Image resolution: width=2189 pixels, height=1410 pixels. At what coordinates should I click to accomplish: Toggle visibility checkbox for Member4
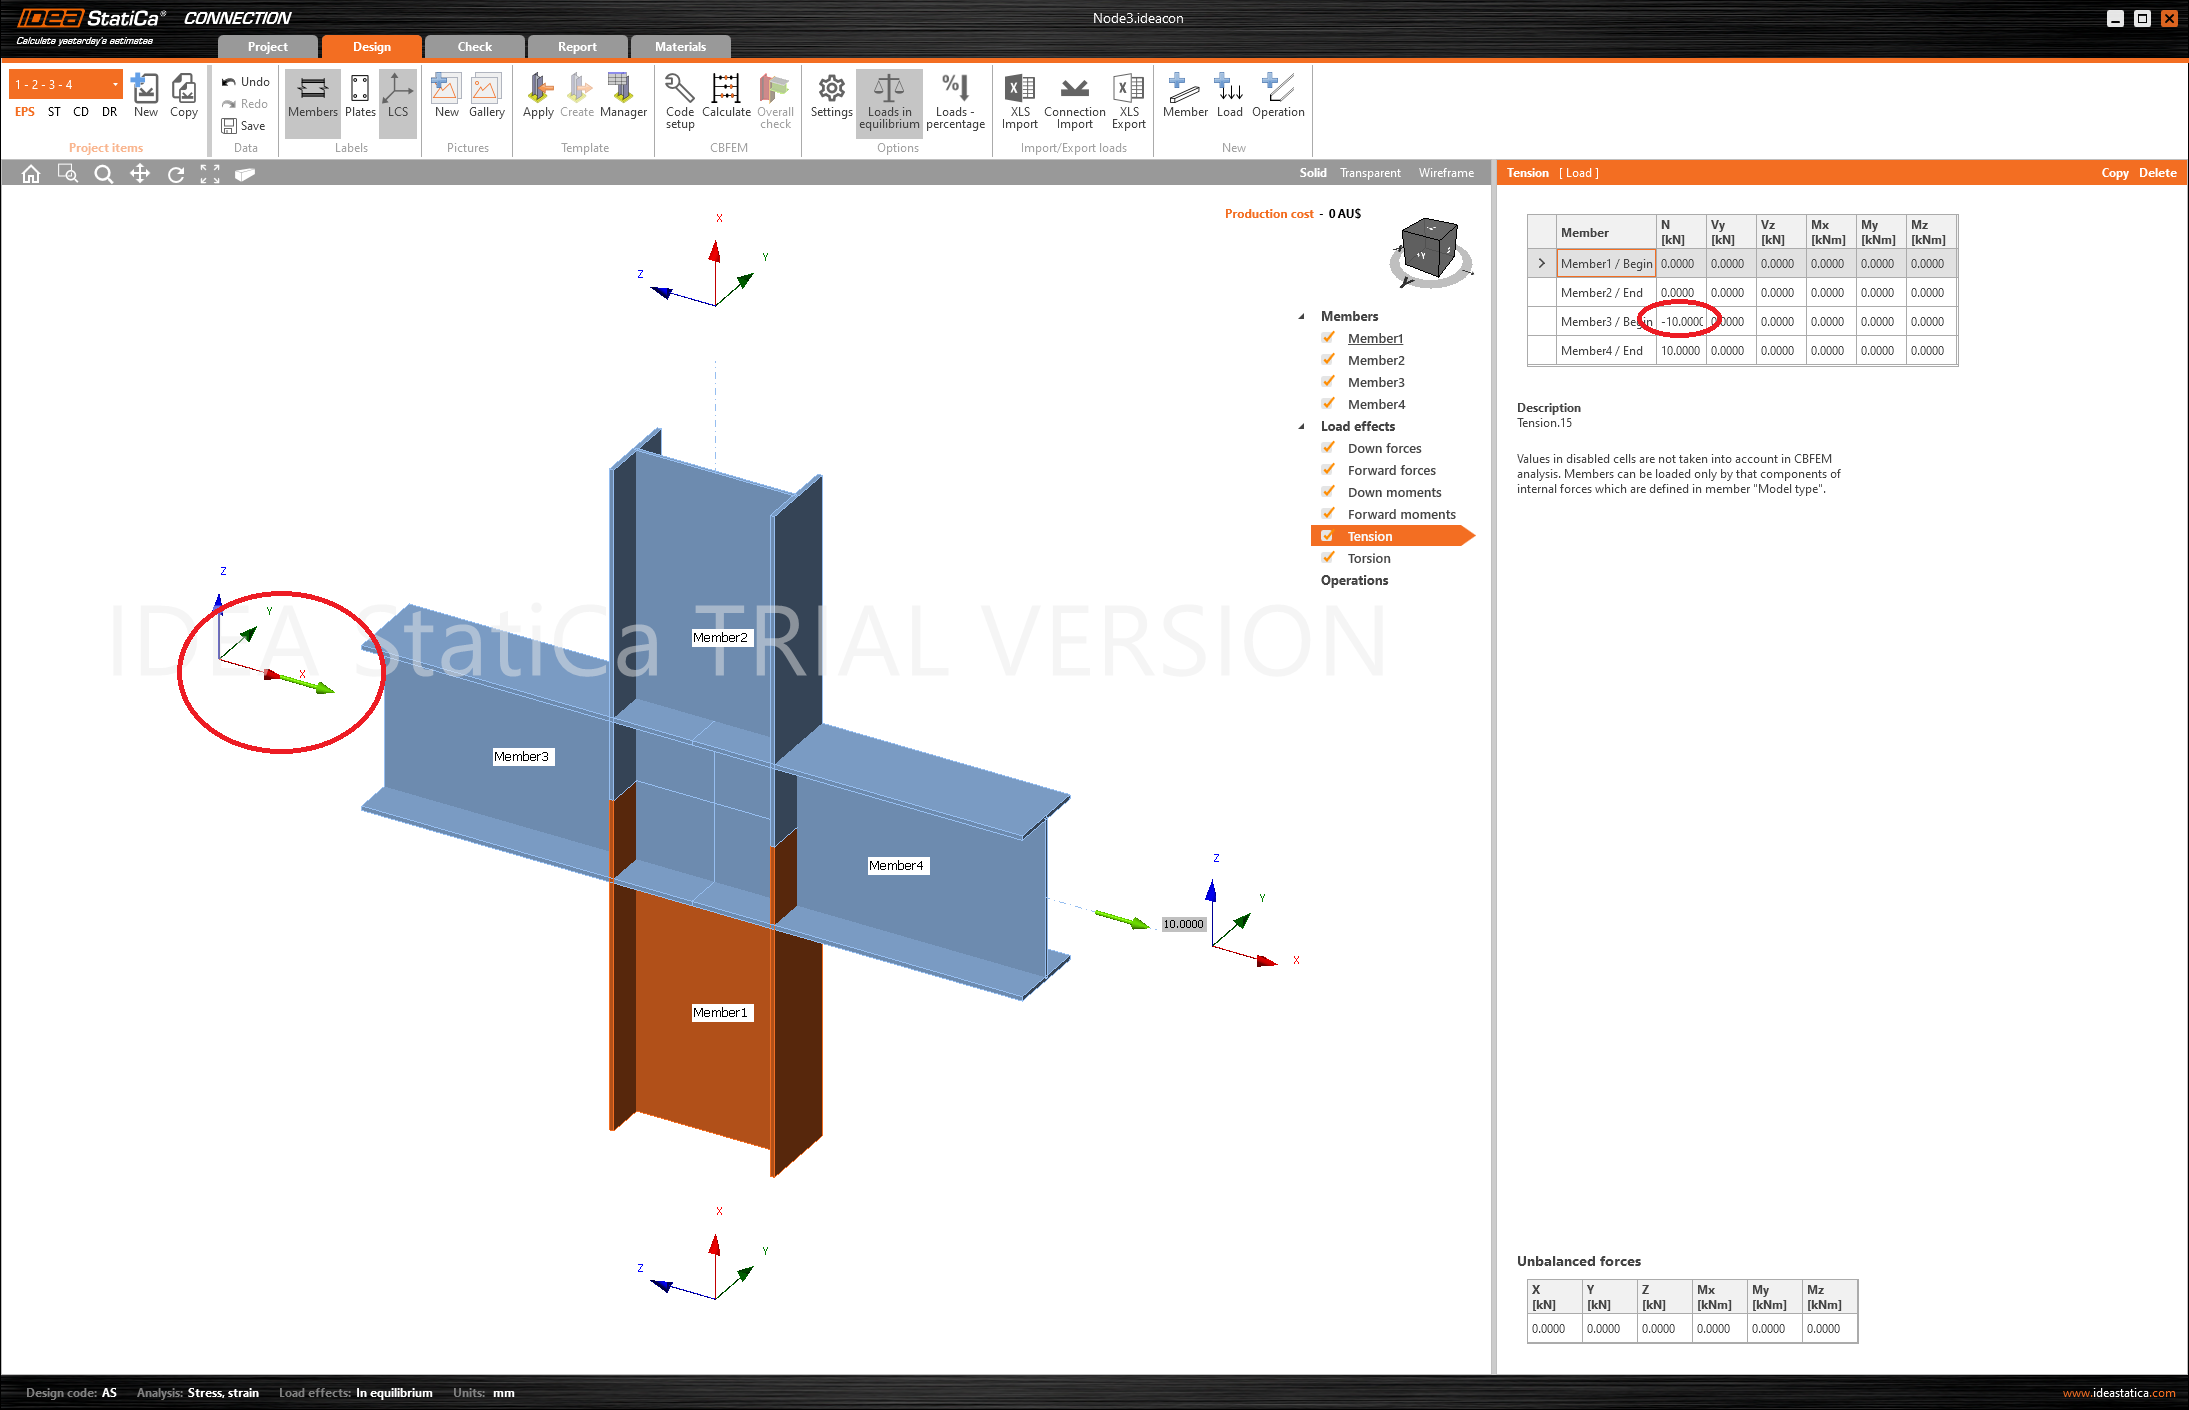tap(1328, 404)
